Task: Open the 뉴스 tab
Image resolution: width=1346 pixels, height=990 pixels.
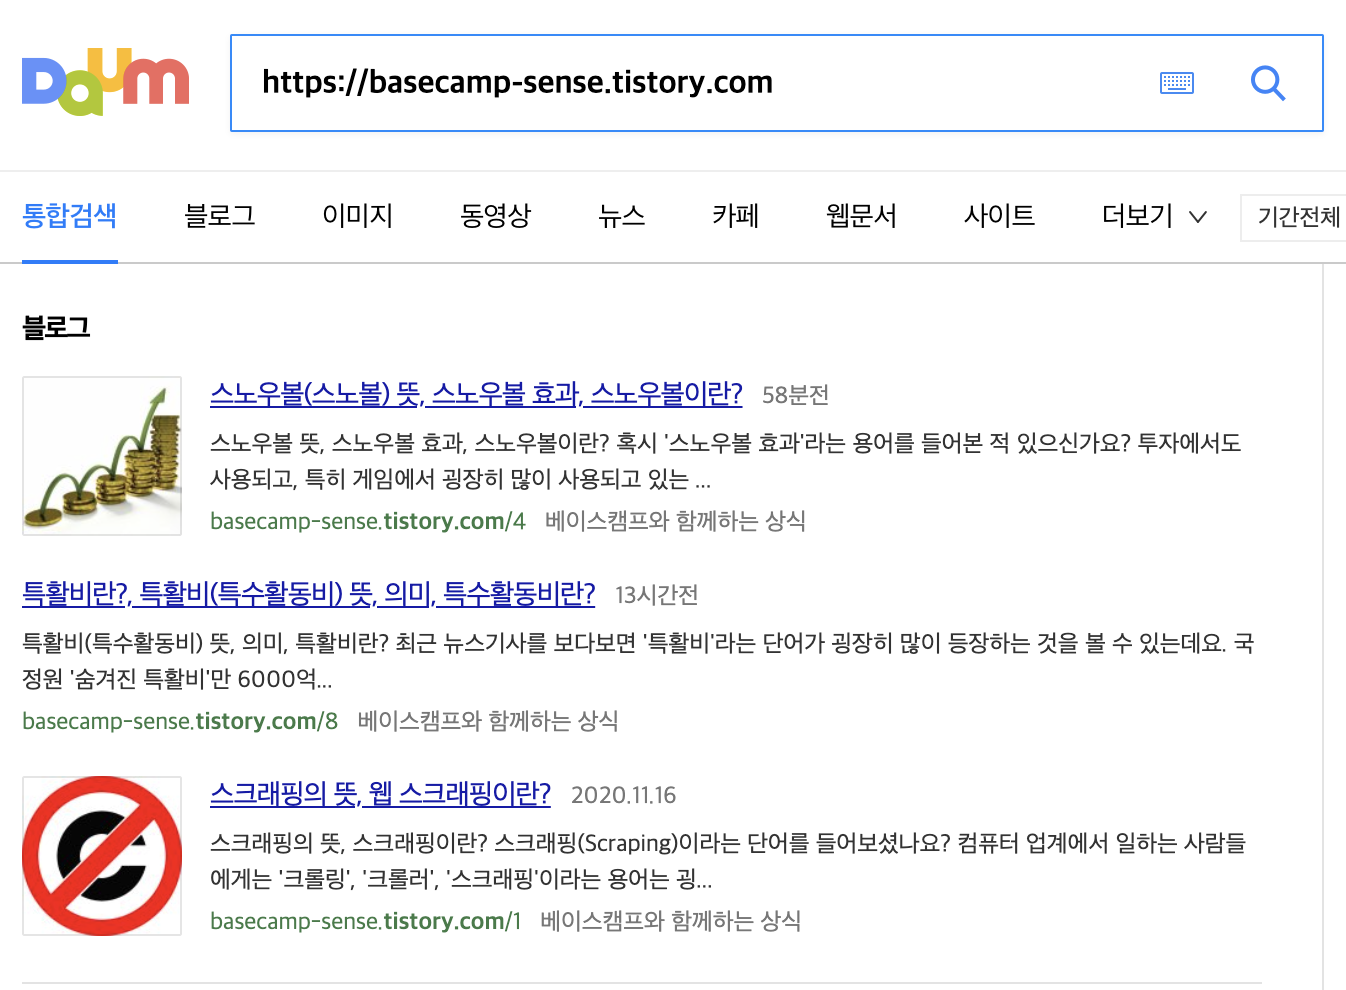Action: point(622,215)
